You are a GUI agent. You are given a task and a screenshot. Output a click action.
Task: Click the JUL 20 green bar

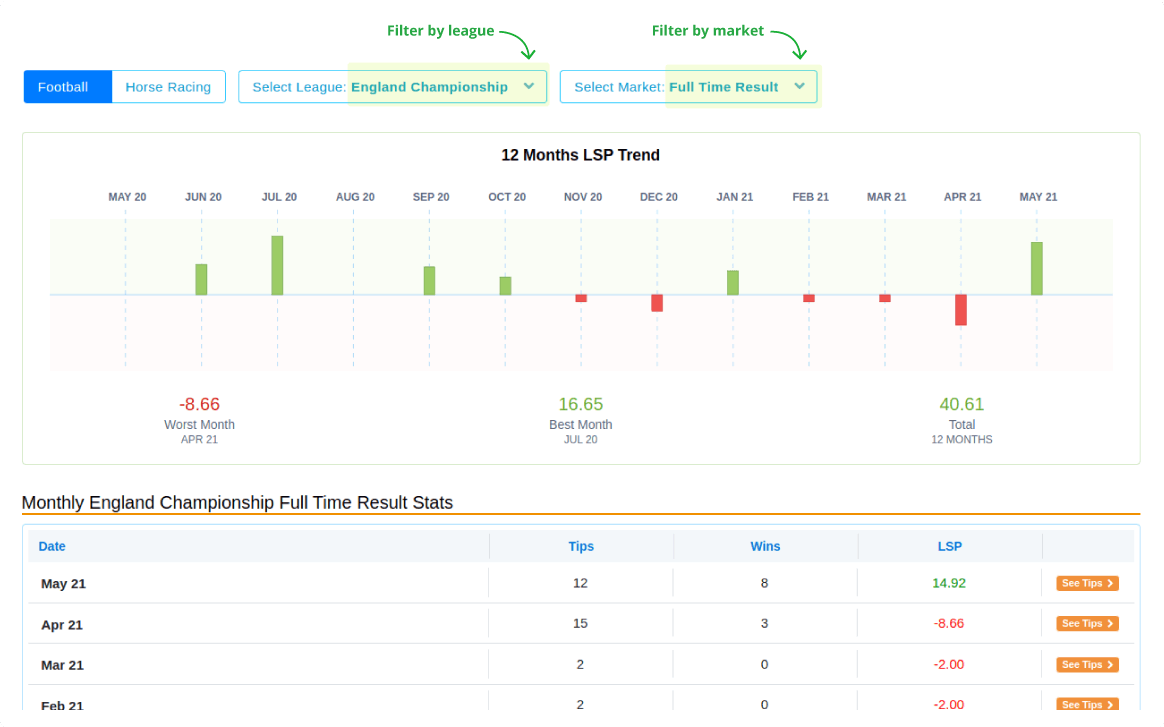[277, 265]
